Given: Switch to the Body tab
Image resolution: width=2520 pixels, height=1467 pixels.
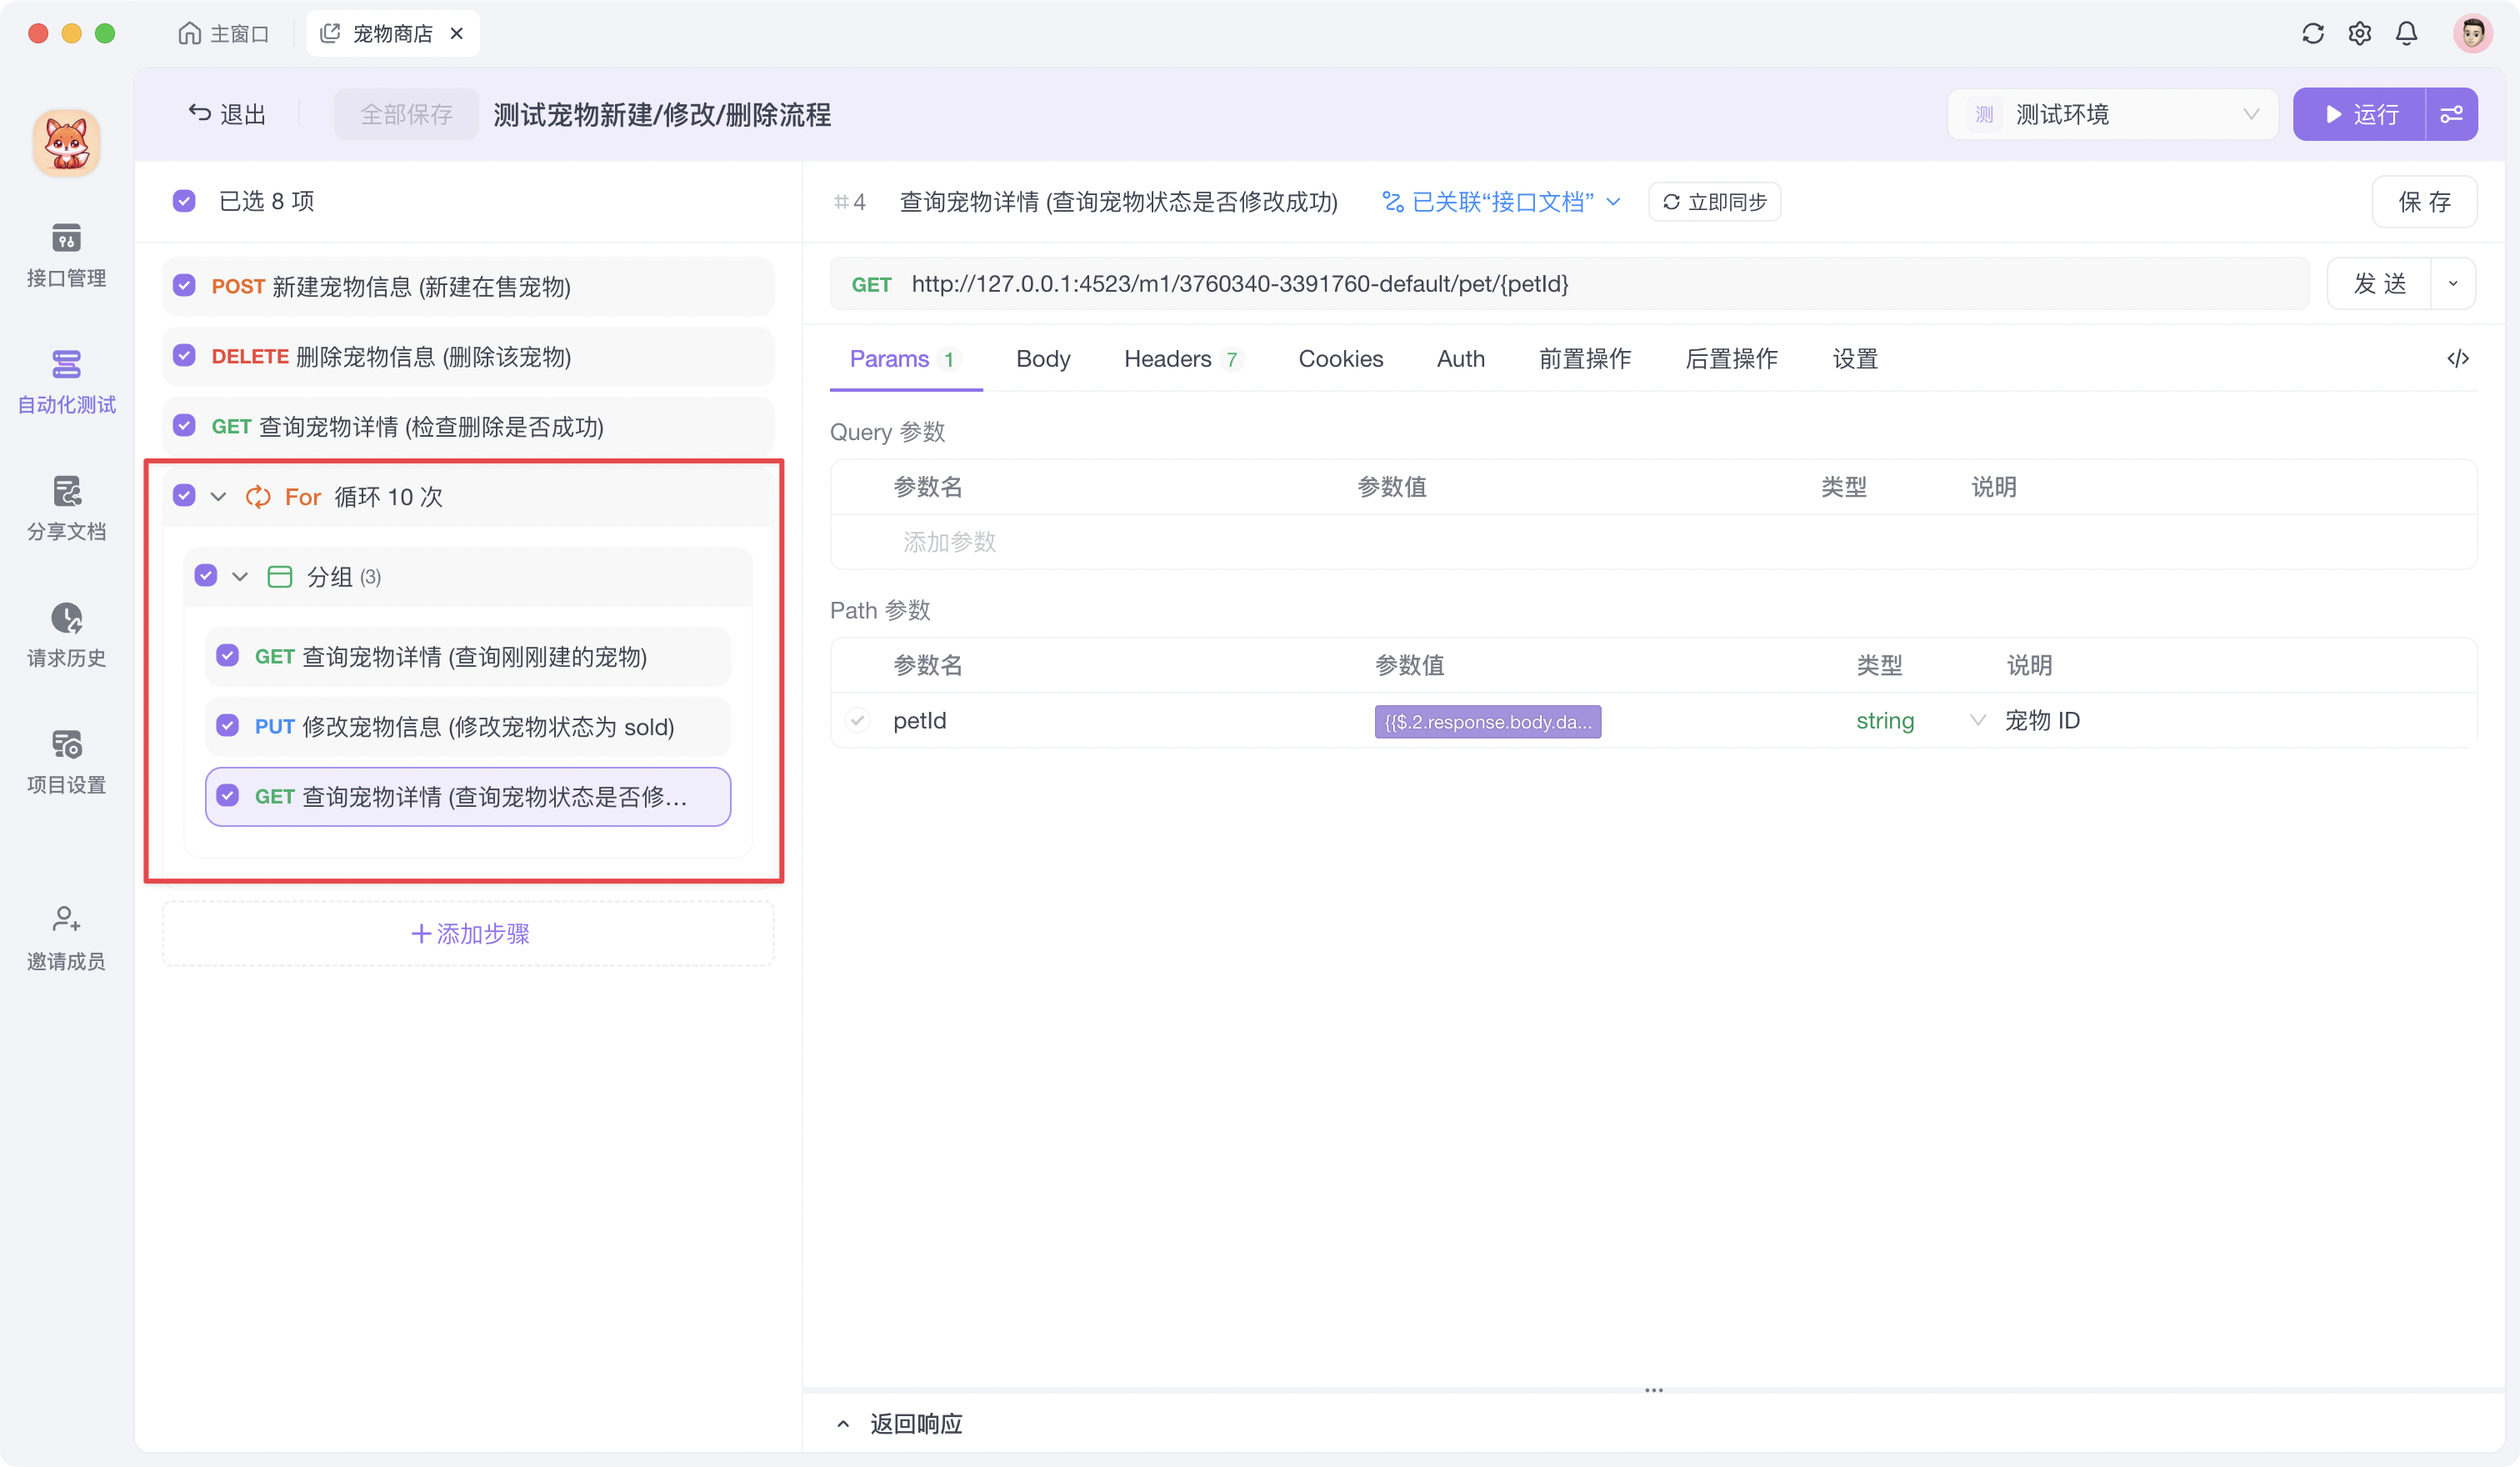Looking at the screenshot, I should [x=1042, y=358].
